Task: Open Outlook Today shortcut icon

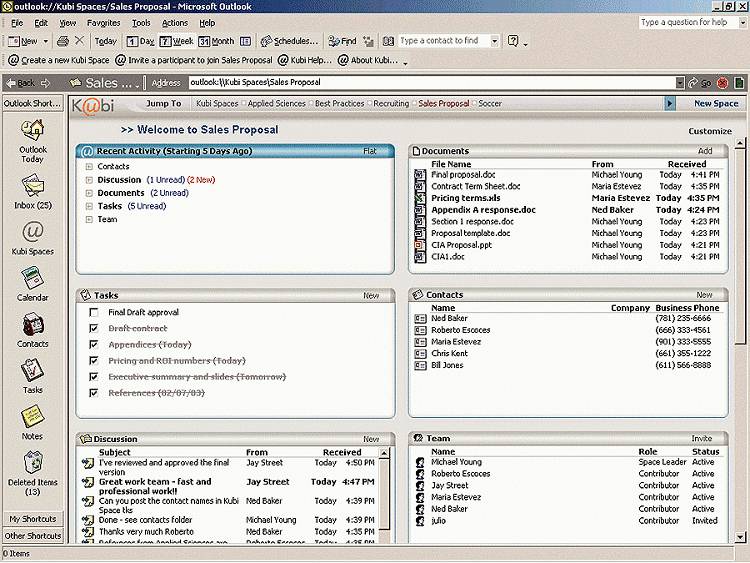Action: click(33, 131)
